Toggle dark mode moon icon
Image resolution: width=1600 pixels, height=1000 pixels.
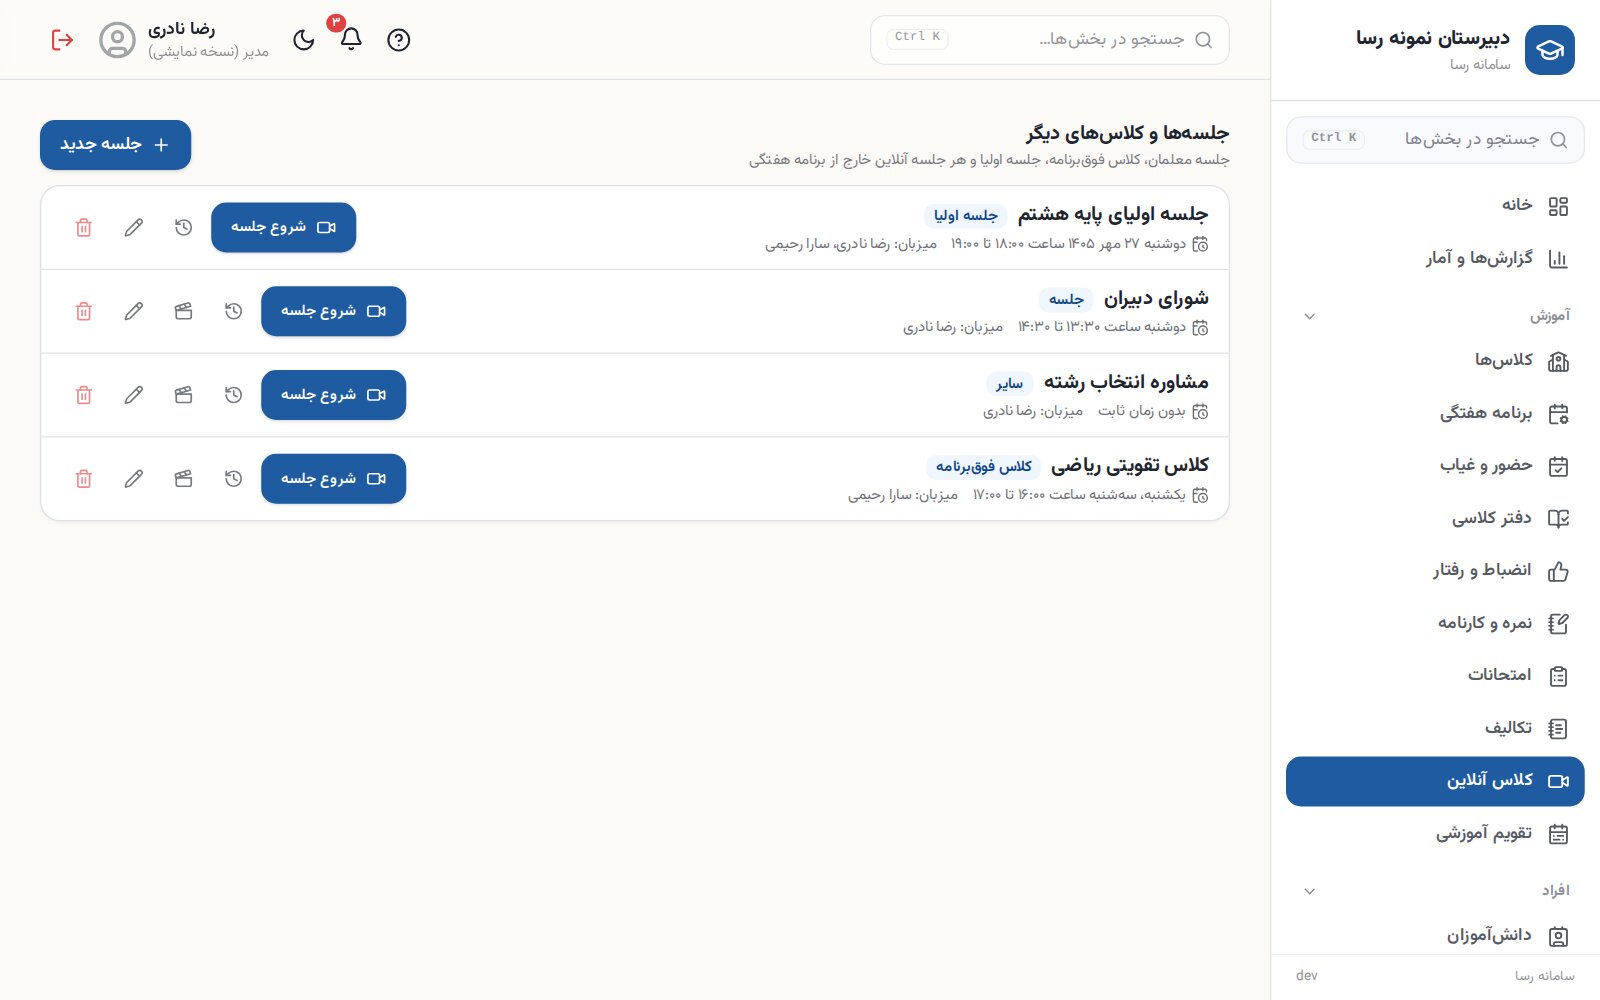304,40
